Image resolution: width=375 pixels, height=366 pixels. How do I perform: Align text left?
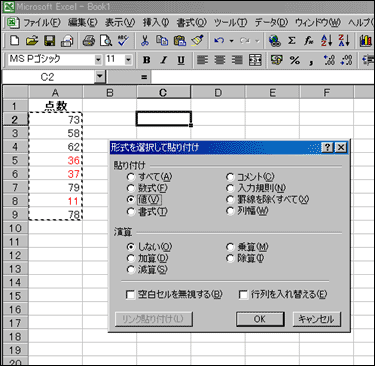click(202, 60)
